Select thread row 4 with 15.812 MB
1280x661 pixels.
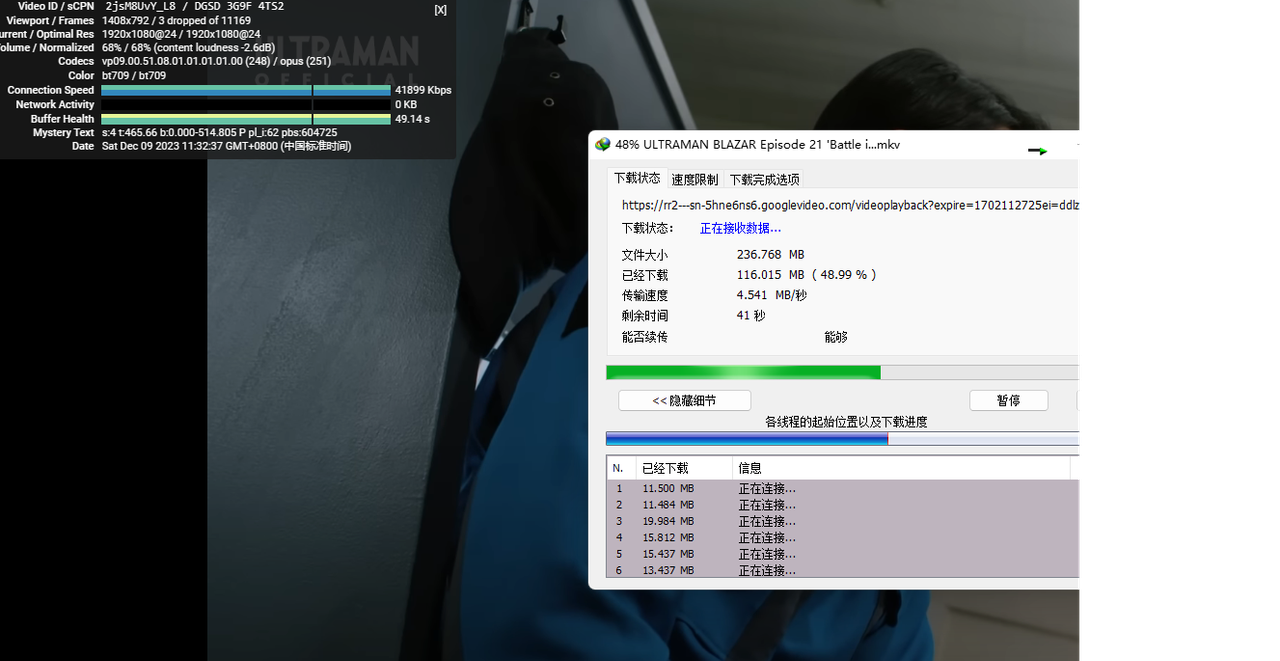843,537
